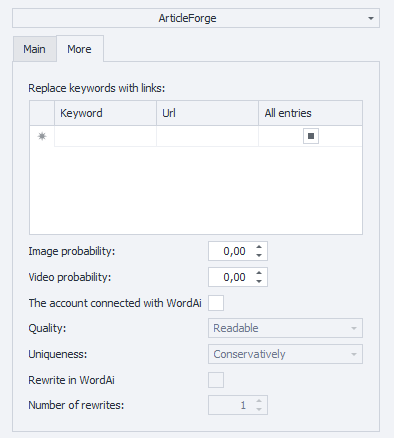
Task: Toggle the All entries checkbox in new row
Action: 311,136
